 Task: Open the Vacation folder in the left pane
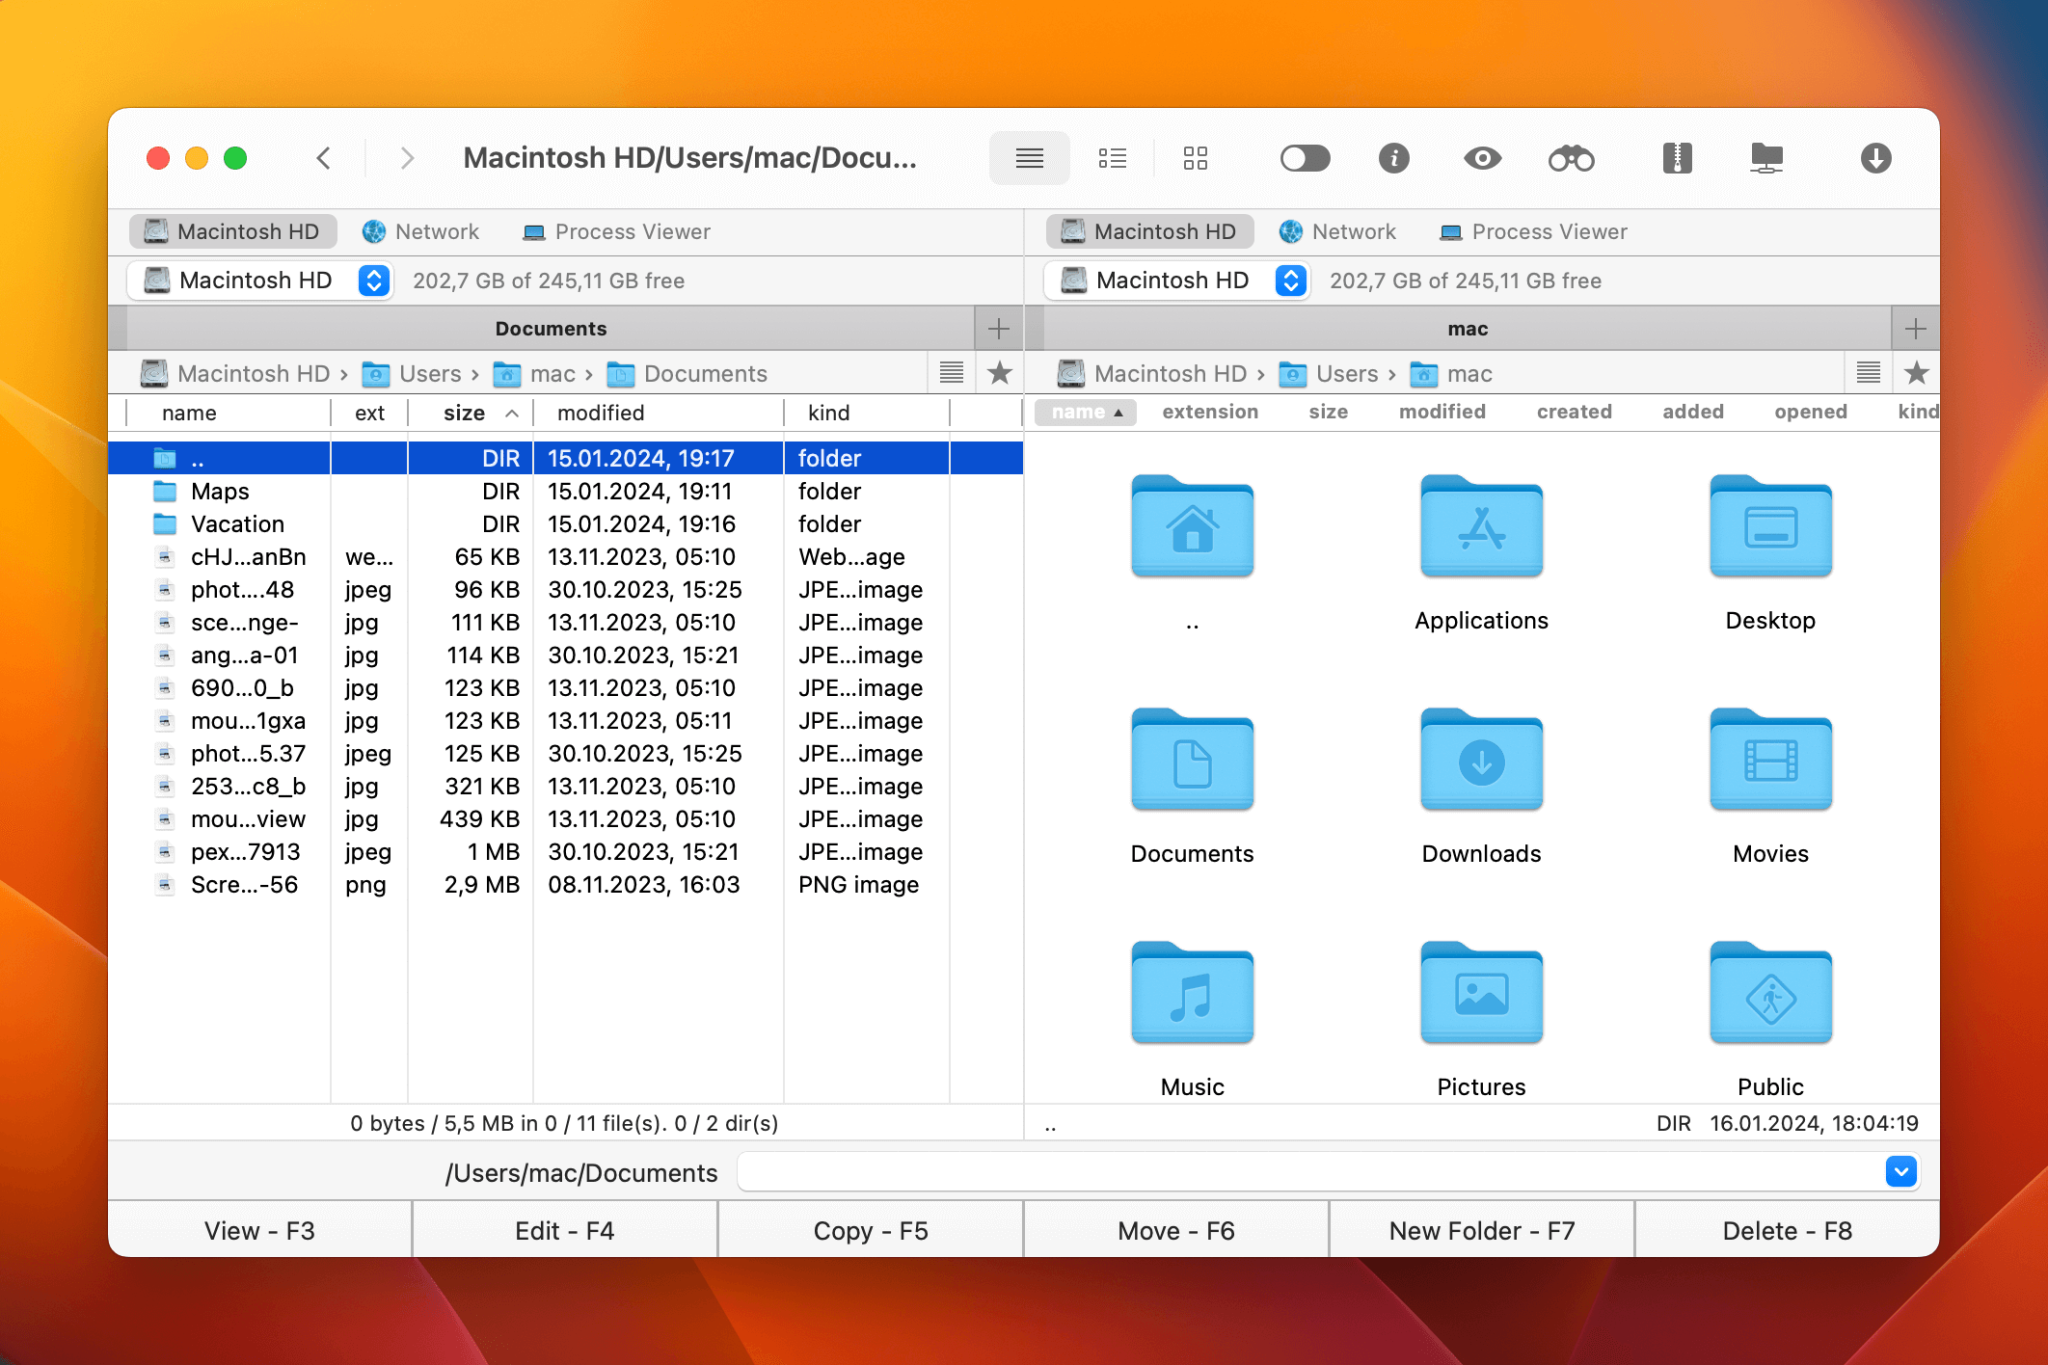(x=237, y=523)
